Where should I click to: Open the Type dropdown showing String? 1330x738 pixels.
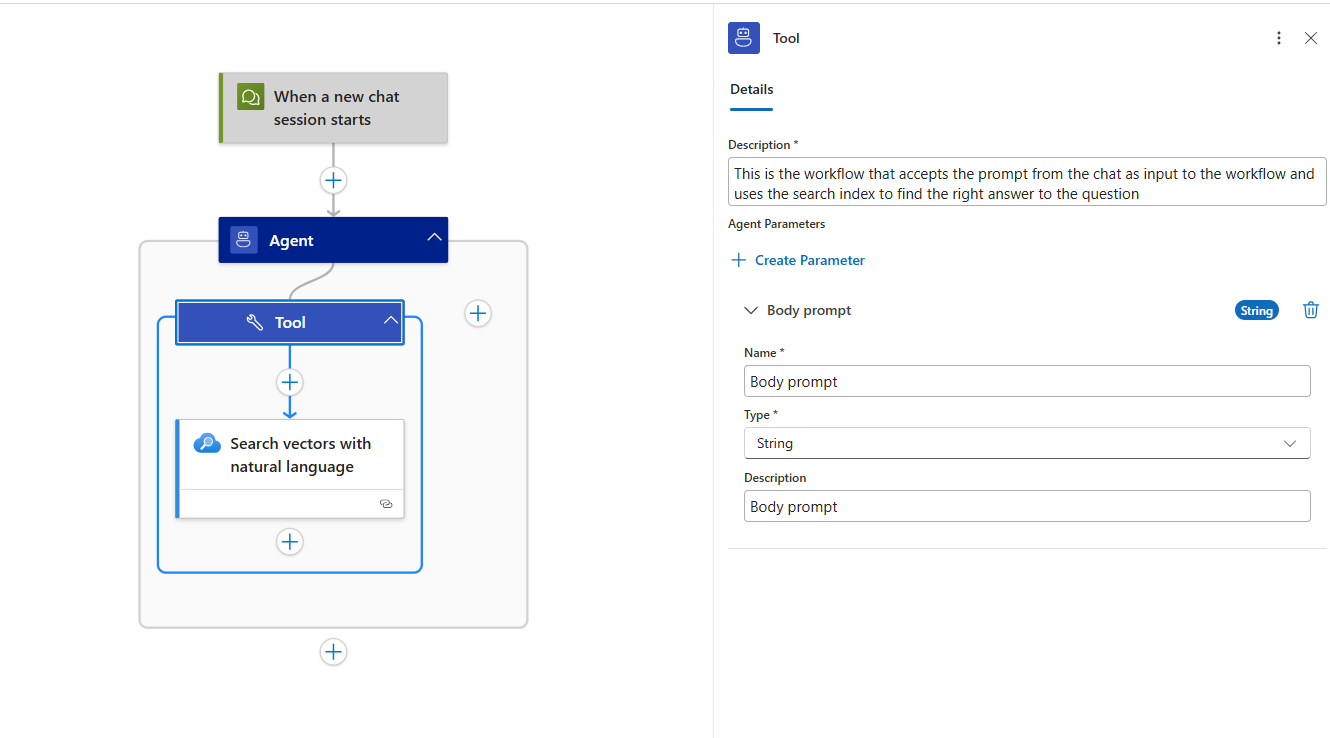1026,443
